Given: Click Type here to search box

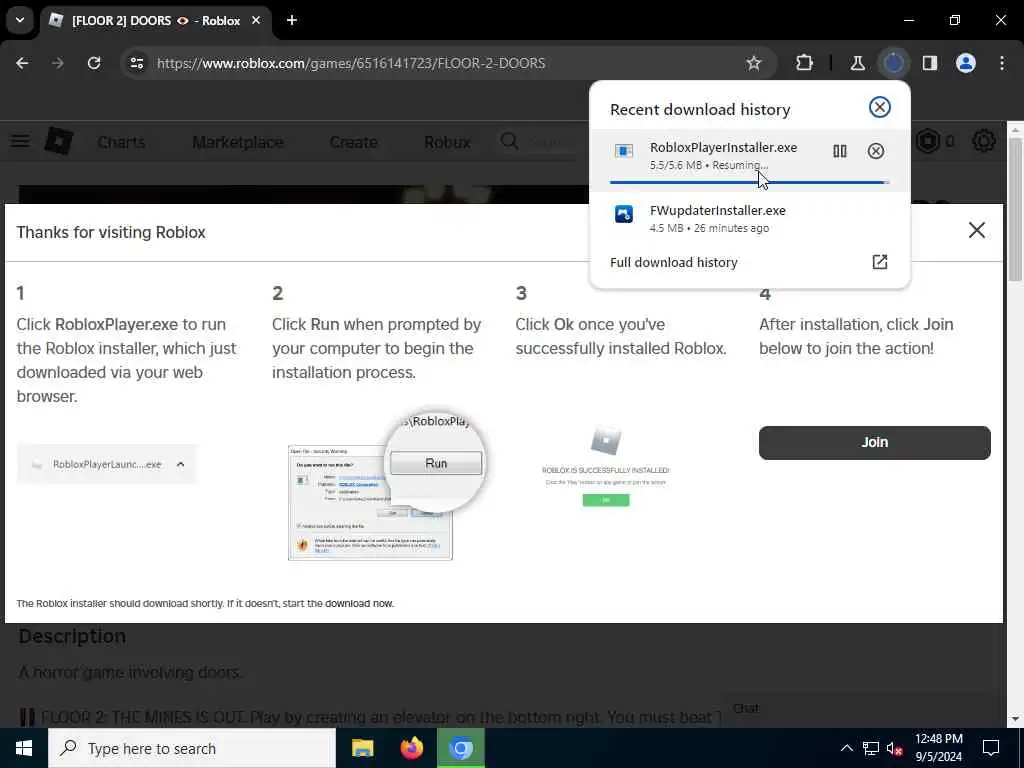Looking at the screenshot, I should tap(192, 748).
